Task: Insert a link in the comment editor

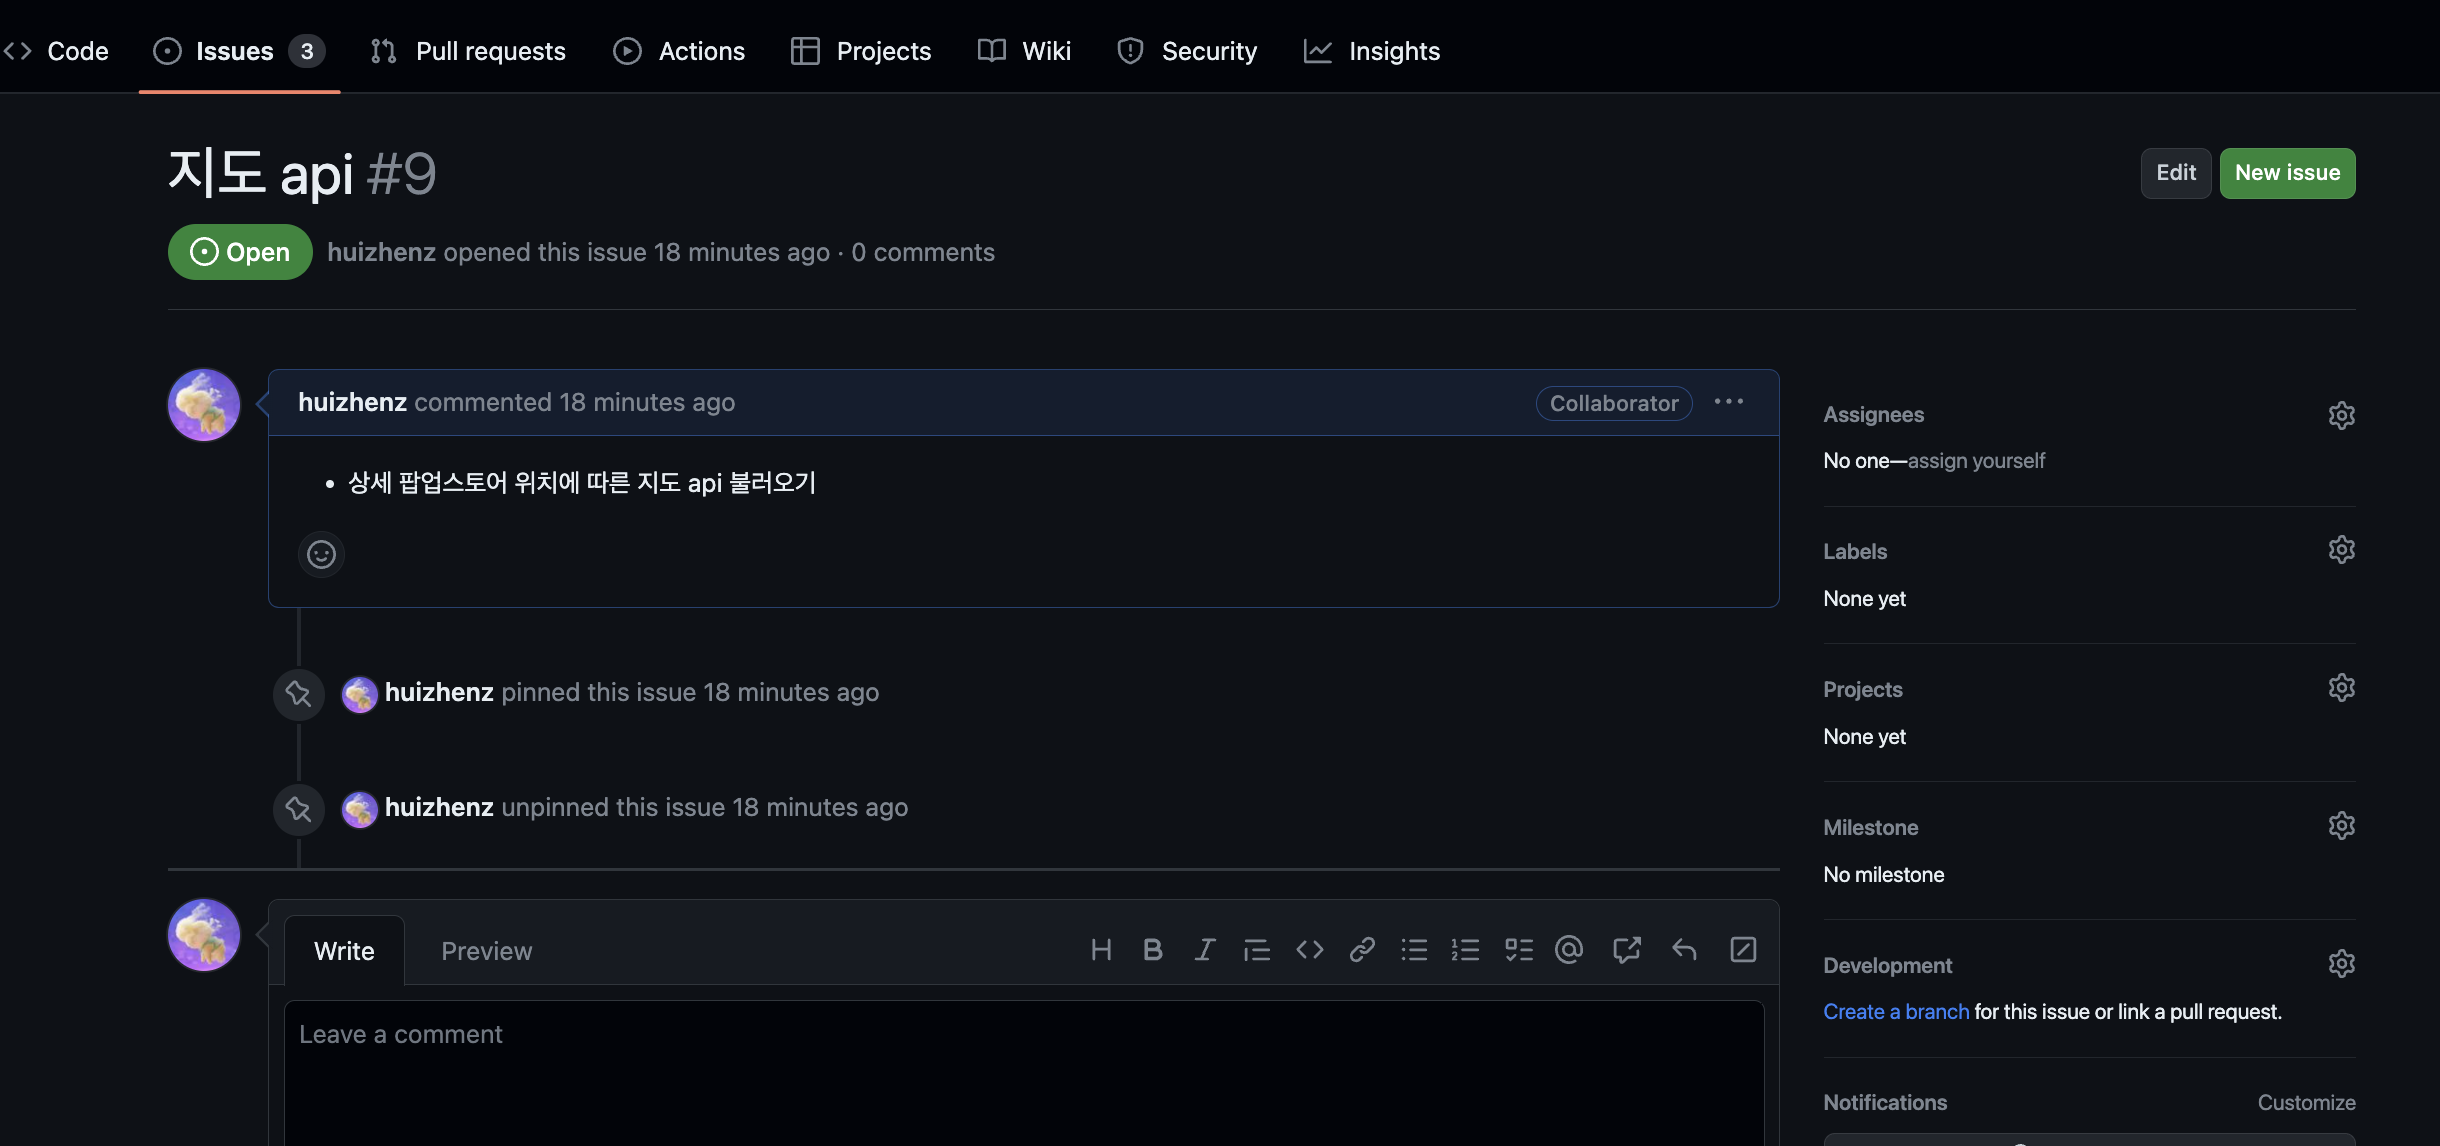Action: pos(1361,950)
